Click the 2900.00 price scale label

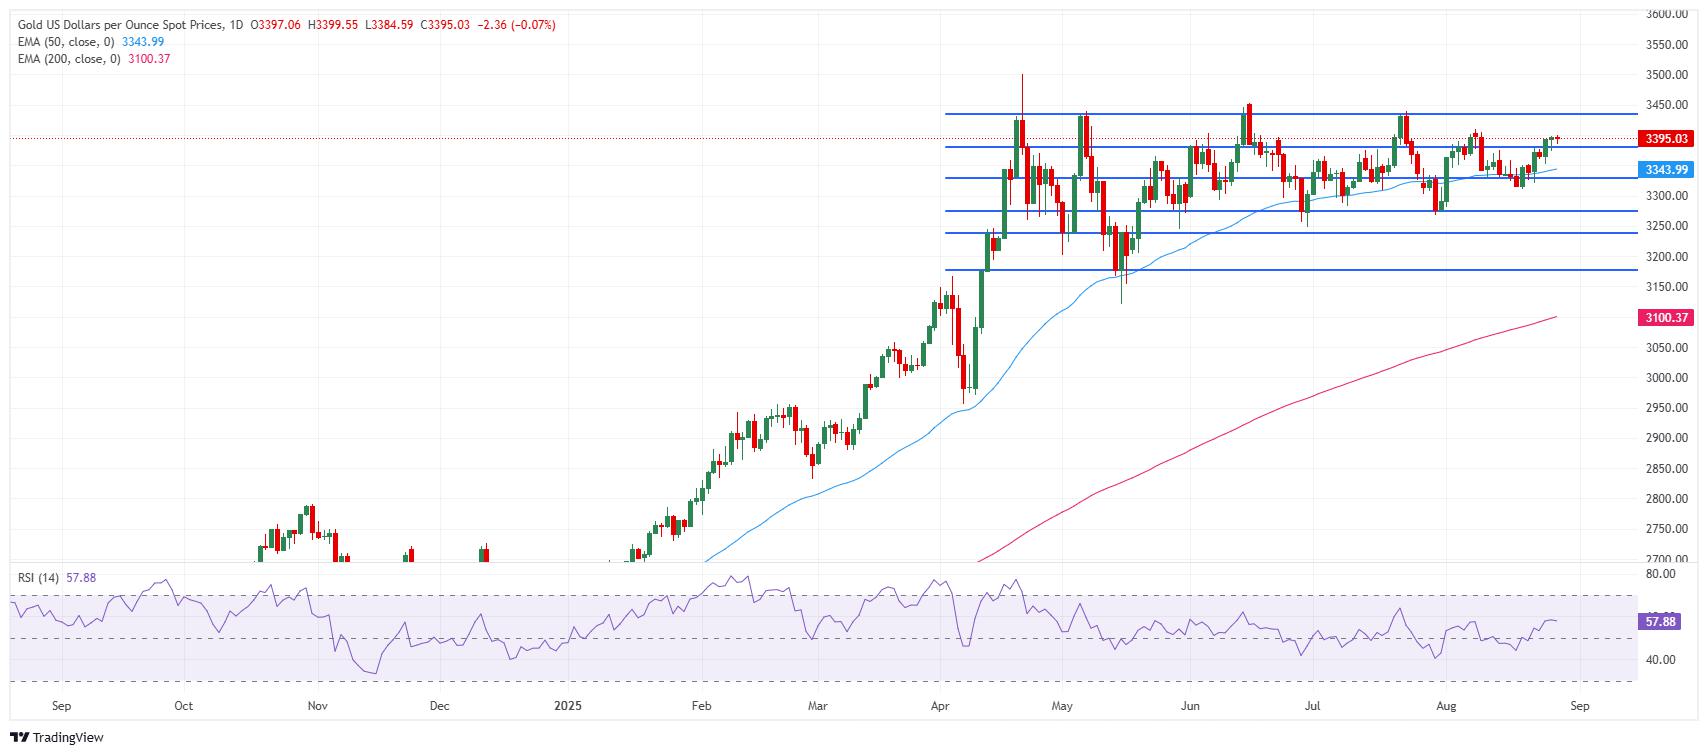[x=1666, y=438]
